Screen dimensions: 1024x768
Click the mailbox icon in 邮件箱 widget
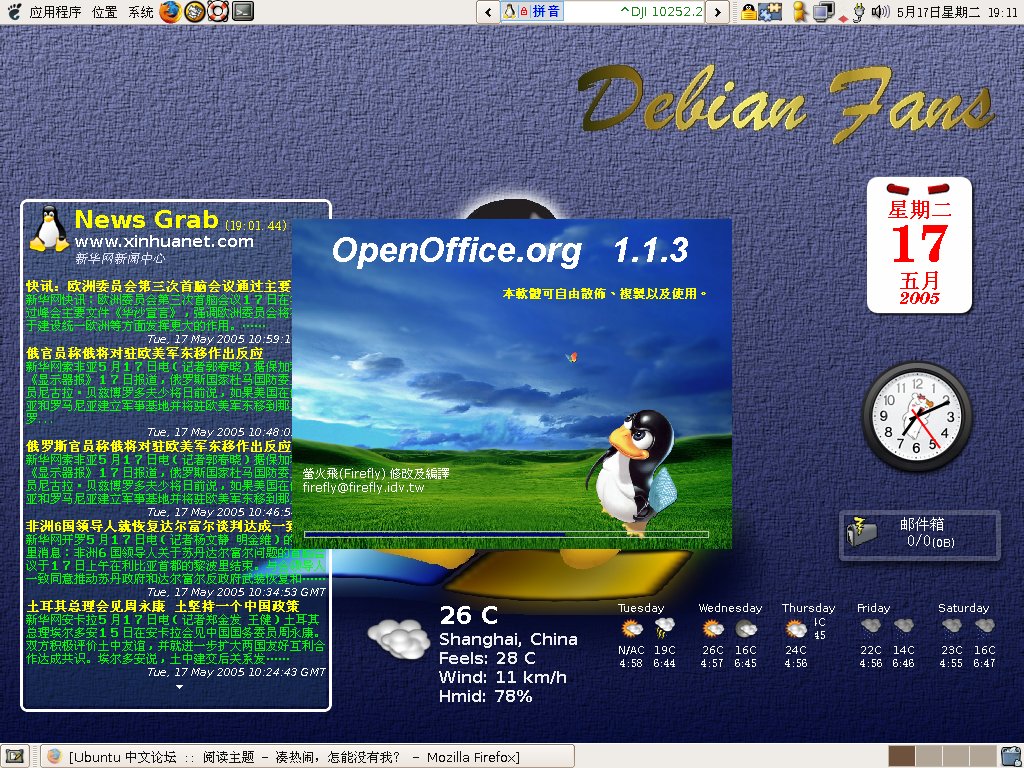pos(861,532)
